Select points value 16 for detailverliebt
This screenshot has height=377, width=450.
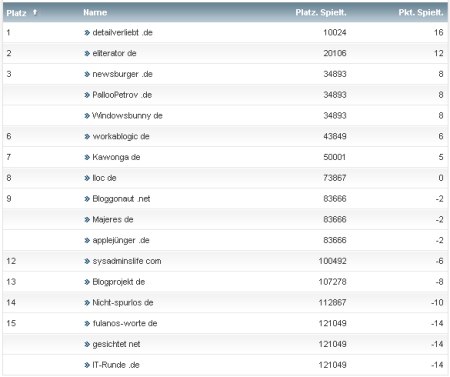(439, 33)
